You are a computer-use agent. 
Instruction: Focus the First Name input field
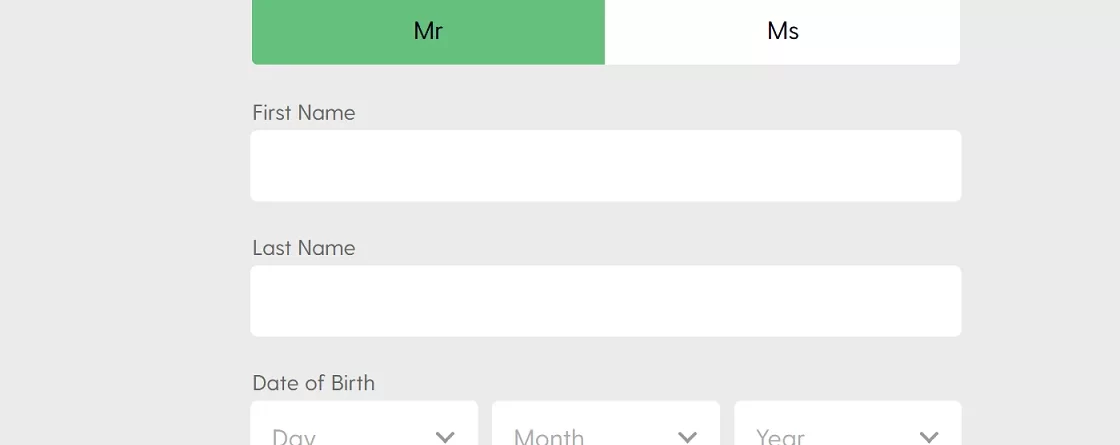[606, 166]
